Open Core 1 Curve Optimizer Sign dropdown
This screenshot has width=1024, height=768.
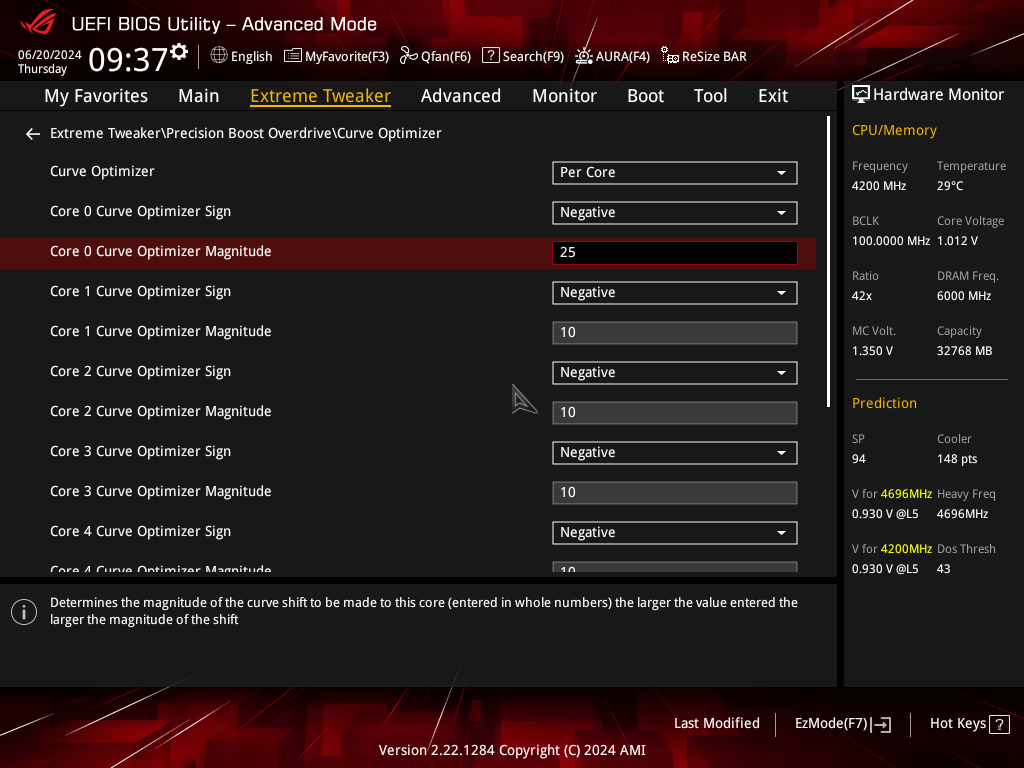click(675, 293)
